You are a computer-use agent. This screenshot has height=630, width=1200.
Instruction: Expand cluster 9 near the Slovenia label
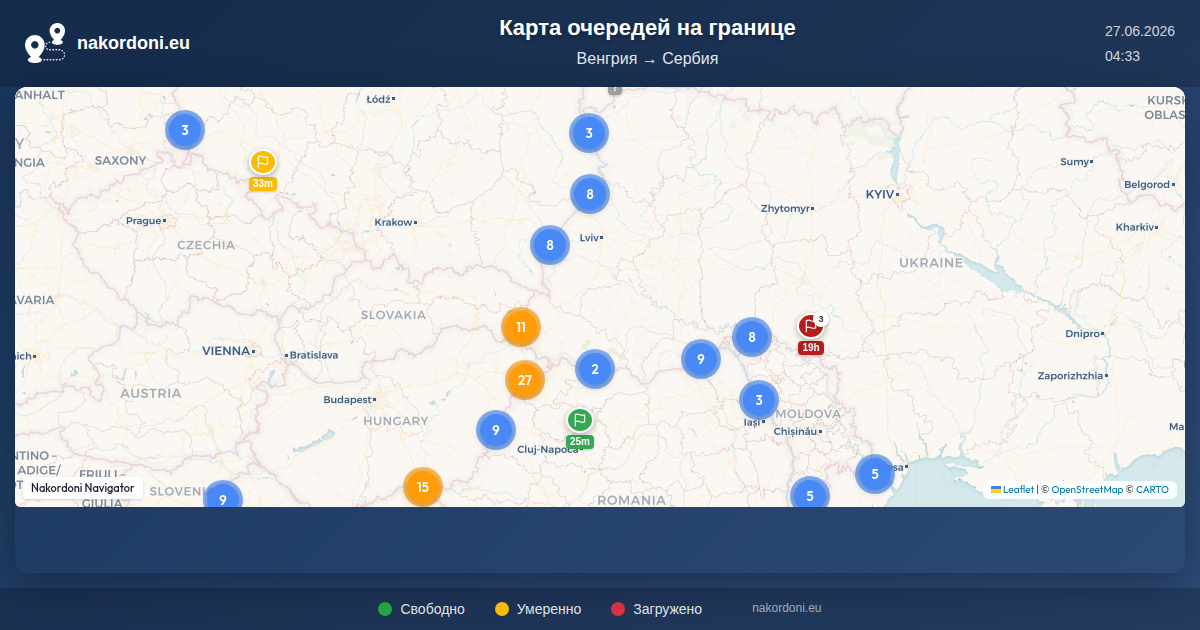click(223, 494)
